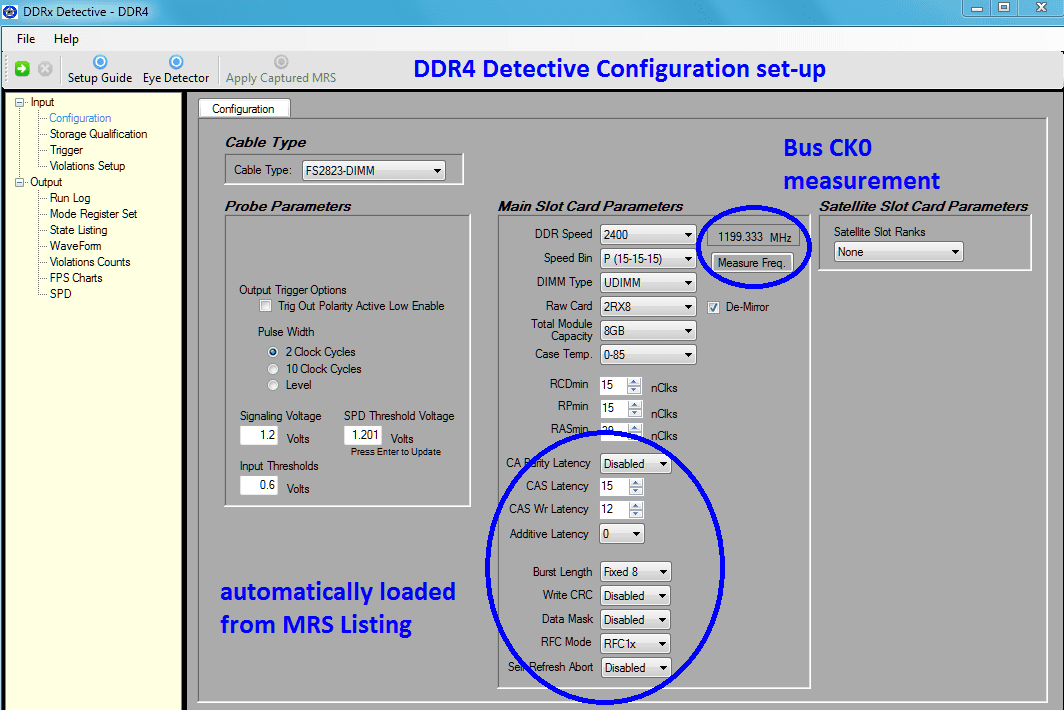Open the Additive Latency dropdown
Screen dimensions: 1064x710
pos(622,534)
